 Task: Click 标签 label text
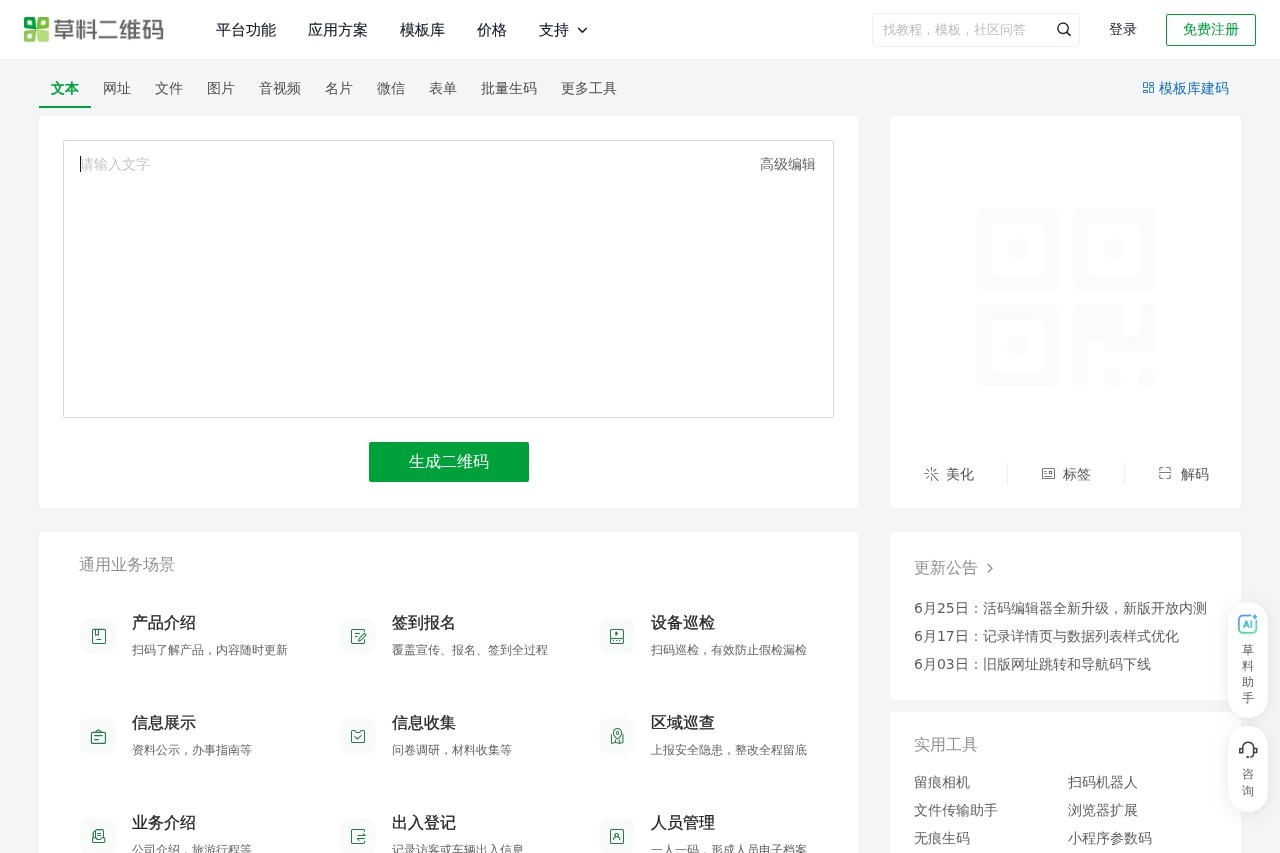click(x=1077, y=474)
